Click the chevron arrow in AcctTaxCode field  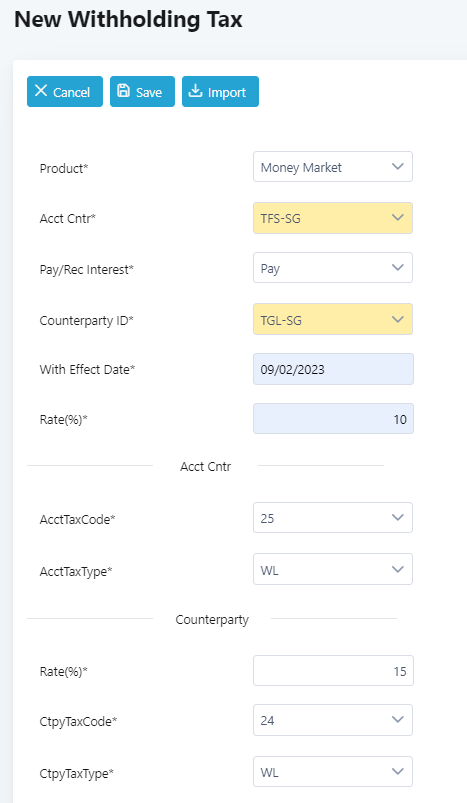click(397, 517)
